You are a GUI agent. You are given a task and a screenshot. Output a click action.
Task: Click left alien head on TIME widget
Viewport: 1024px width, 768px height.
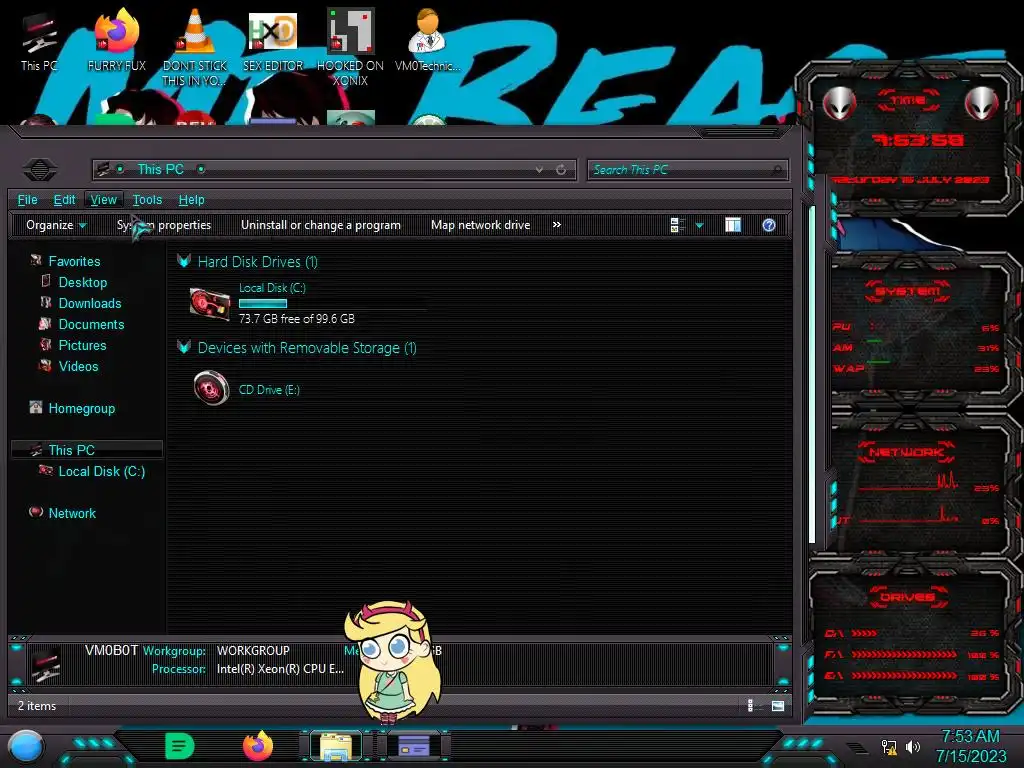839,103
